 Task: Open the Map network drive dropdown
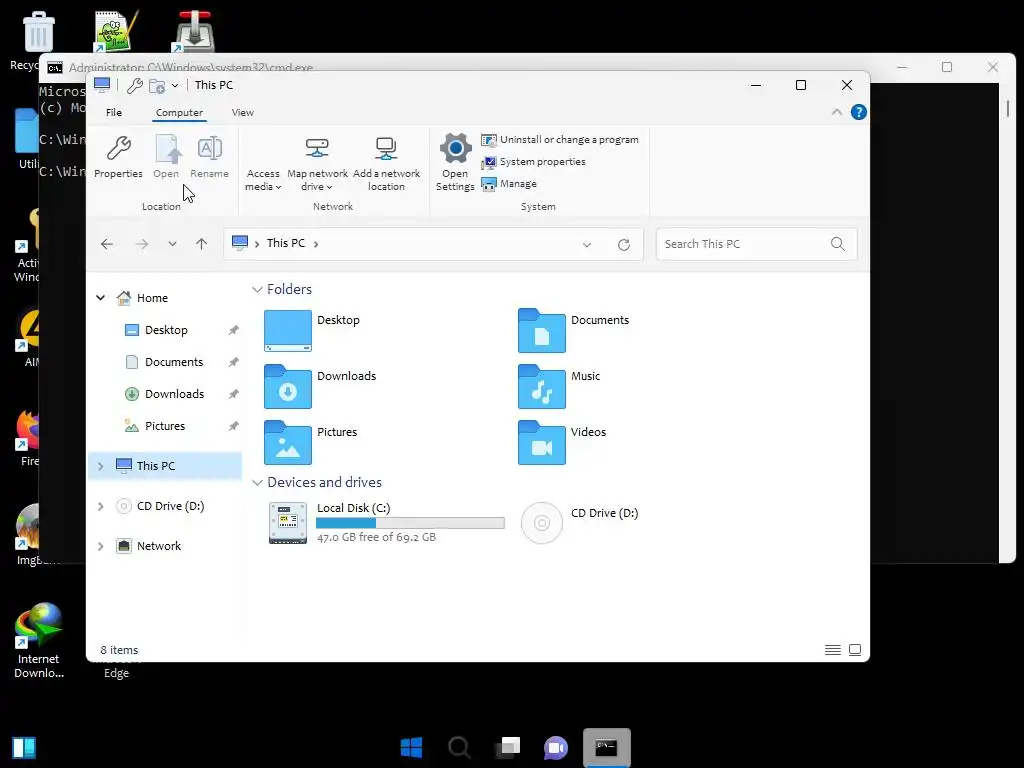click(317, 163)
